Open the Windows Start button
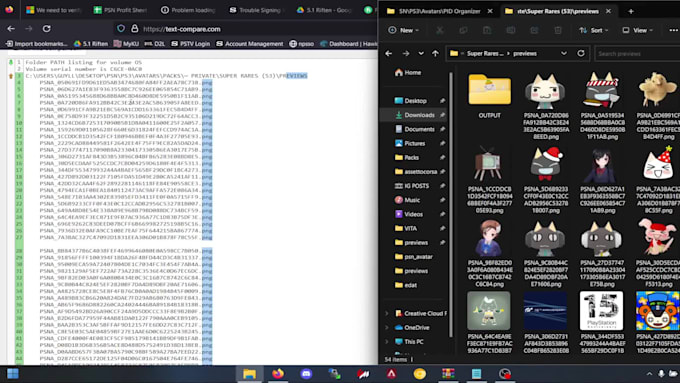The height and width of the screenshot is (383, 680). tap(13, 373)
